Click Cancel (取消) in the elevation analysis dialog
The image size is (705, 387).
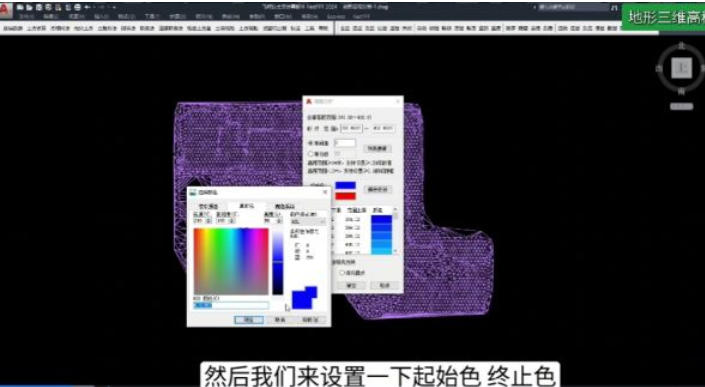point(384,285)
